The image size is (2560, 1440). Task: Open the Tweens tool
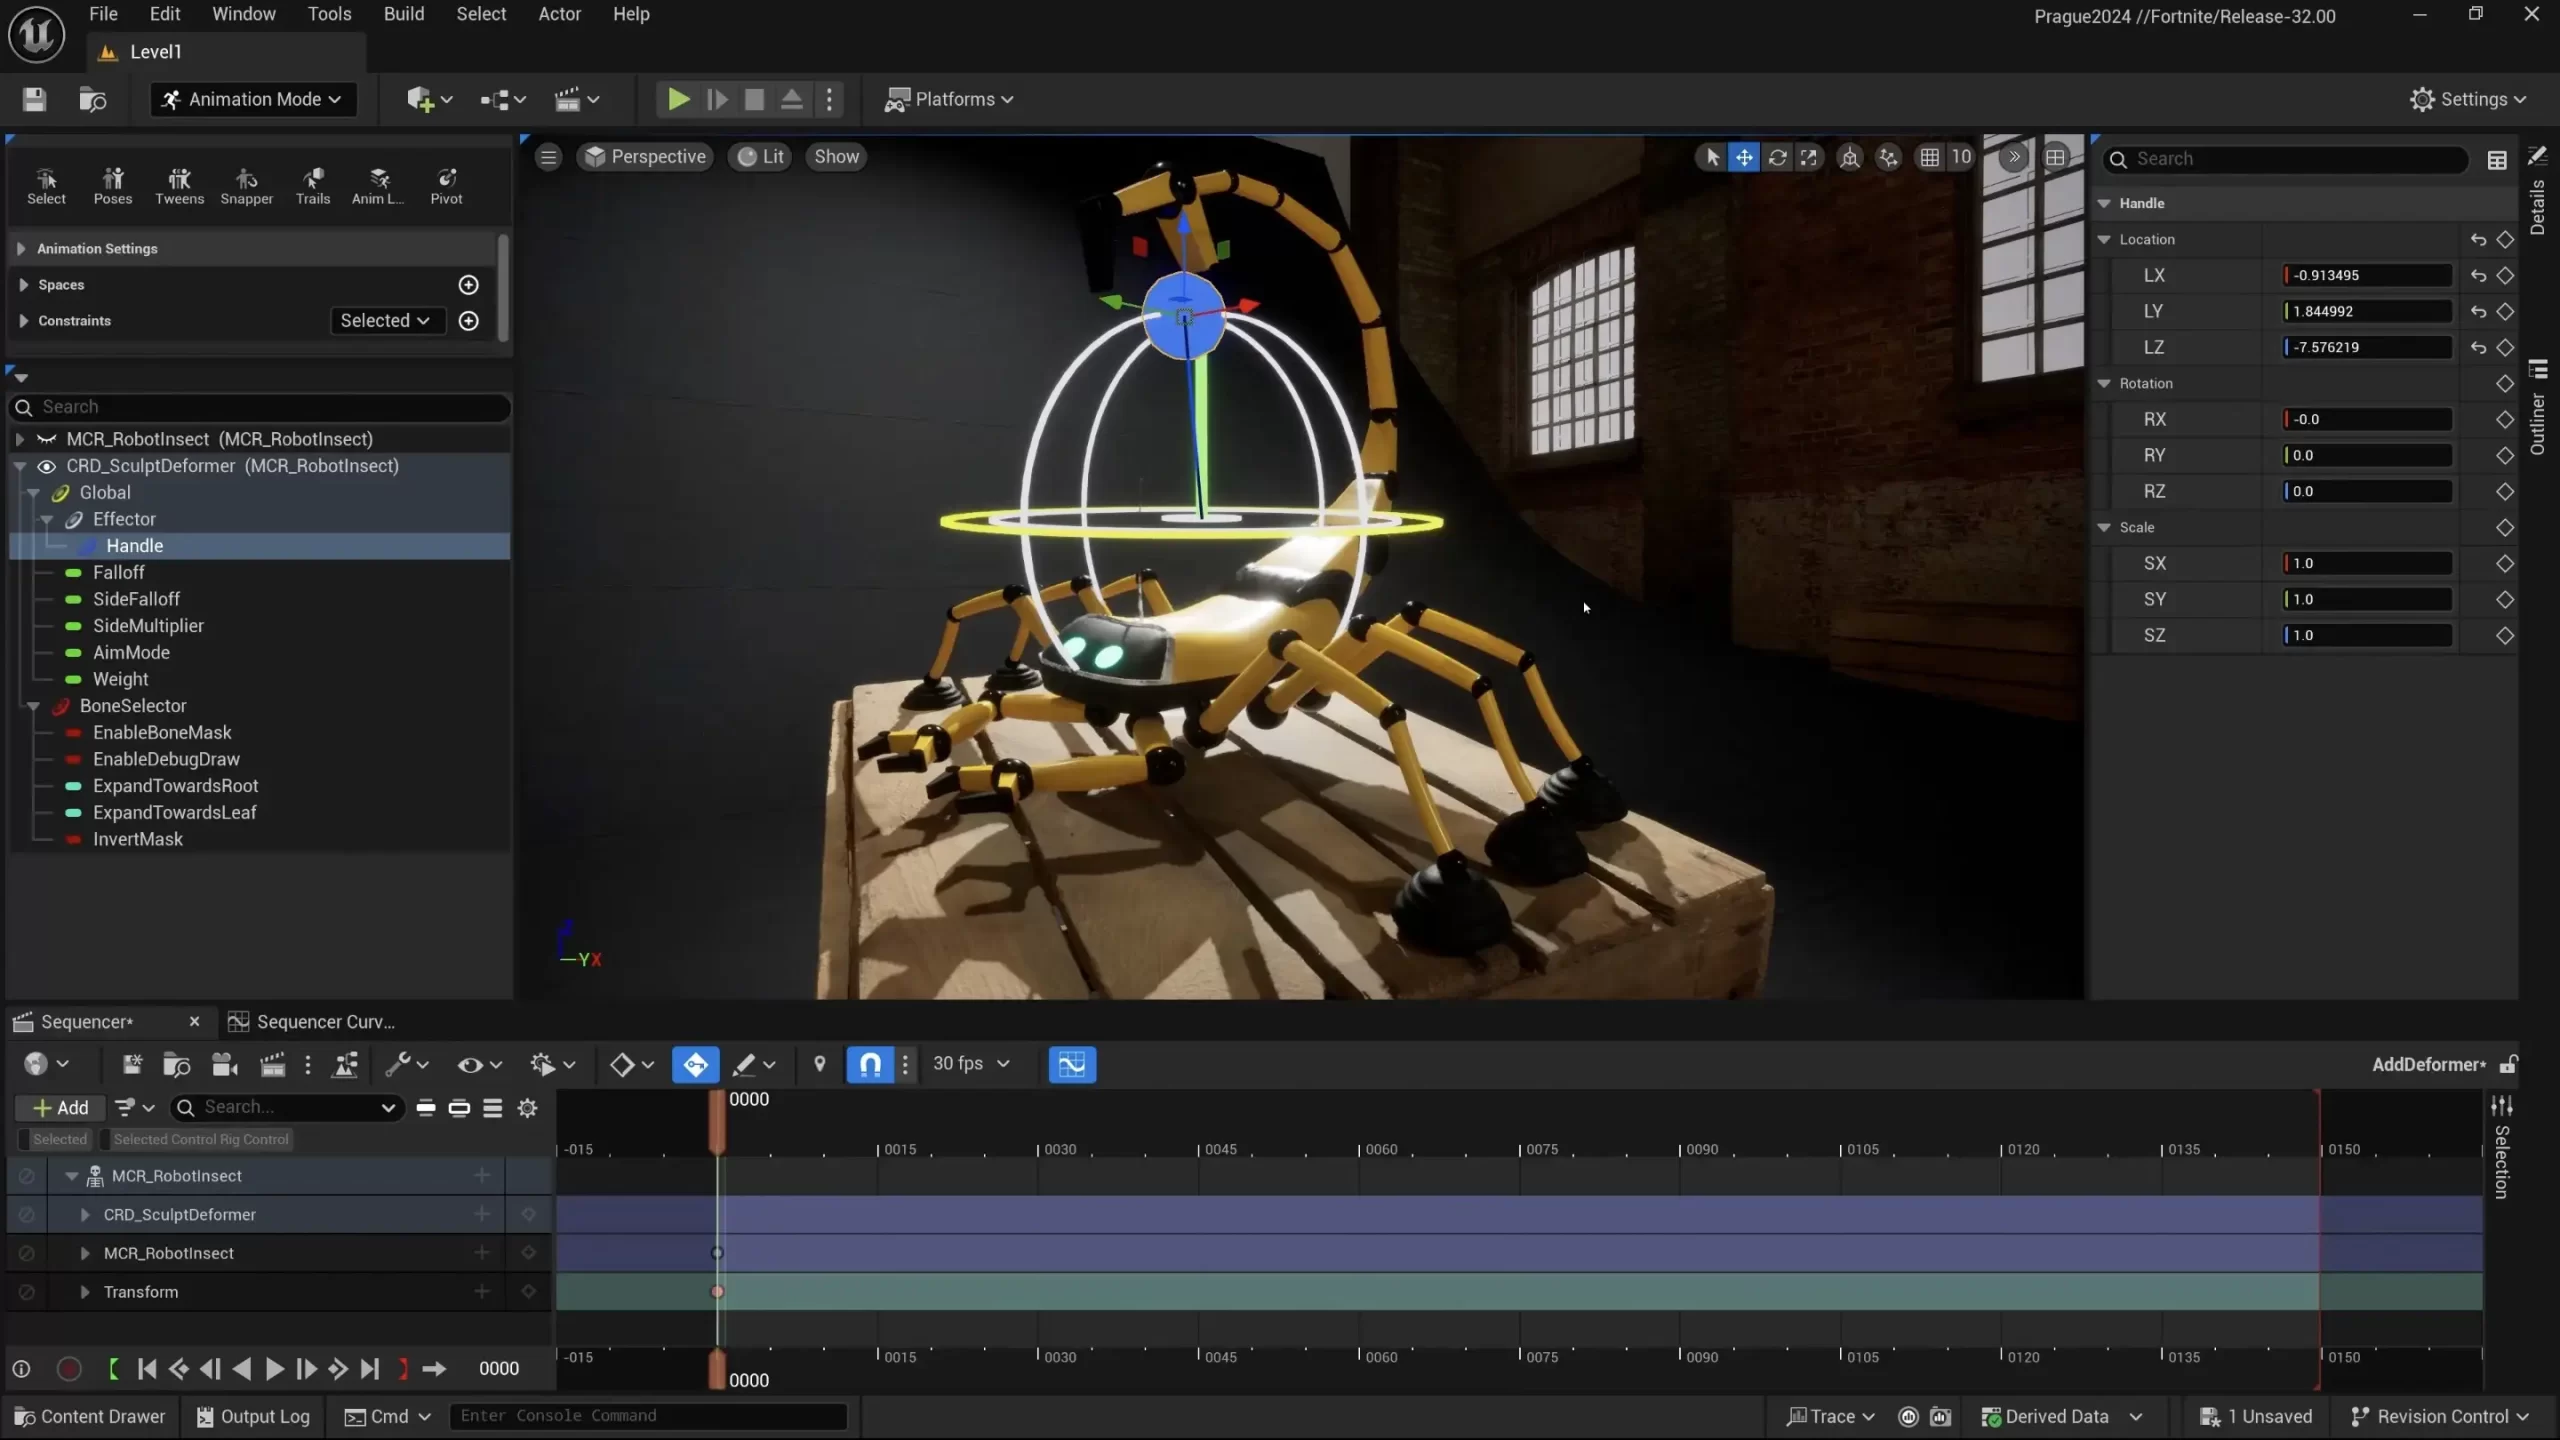tap(180, 185)
